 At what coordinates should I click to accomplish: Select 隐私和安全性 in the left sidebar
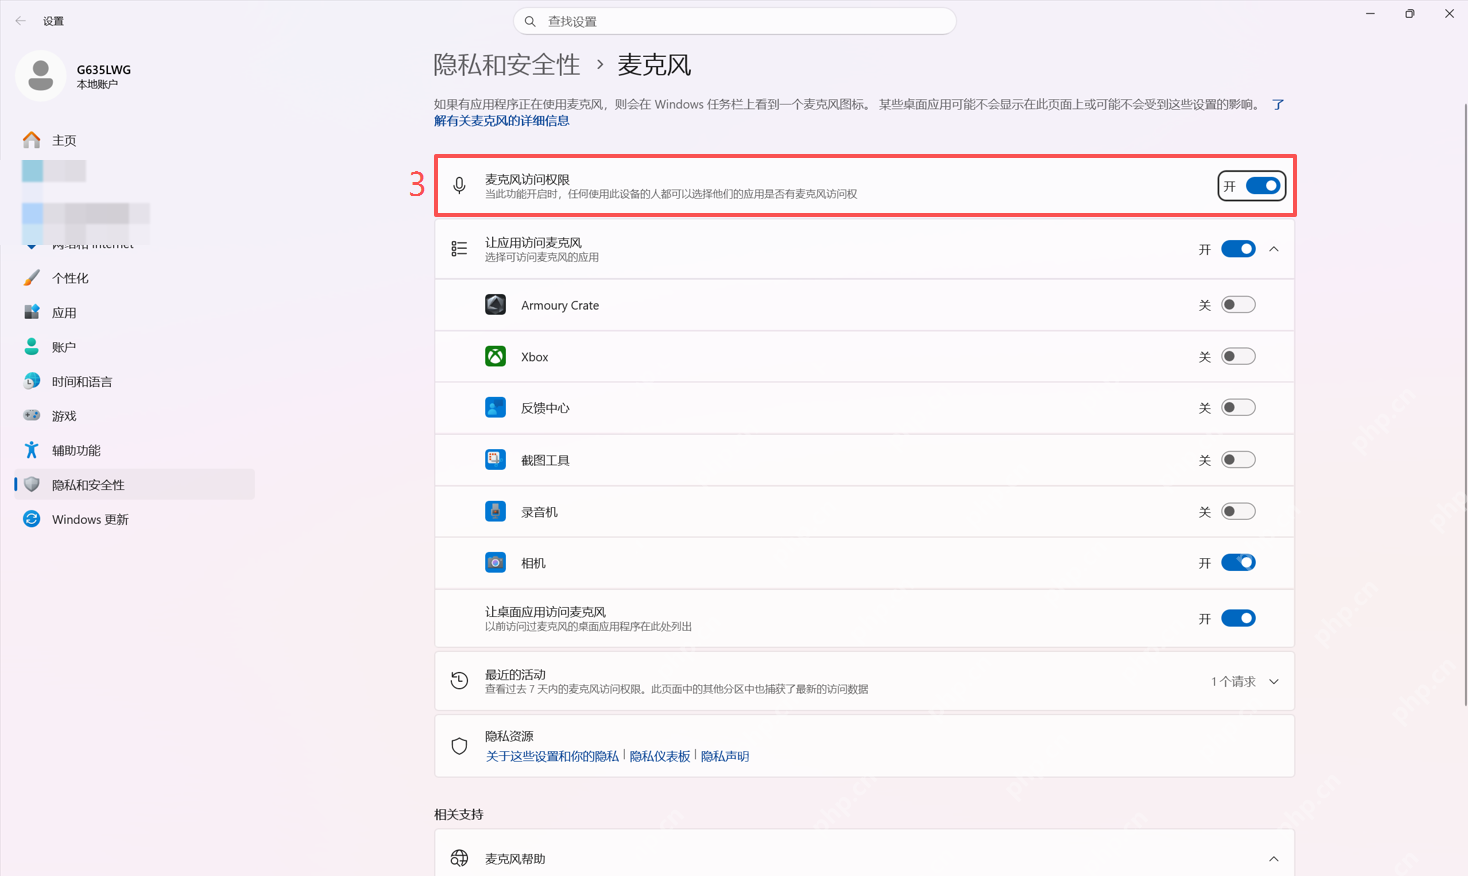coord(135,484)
